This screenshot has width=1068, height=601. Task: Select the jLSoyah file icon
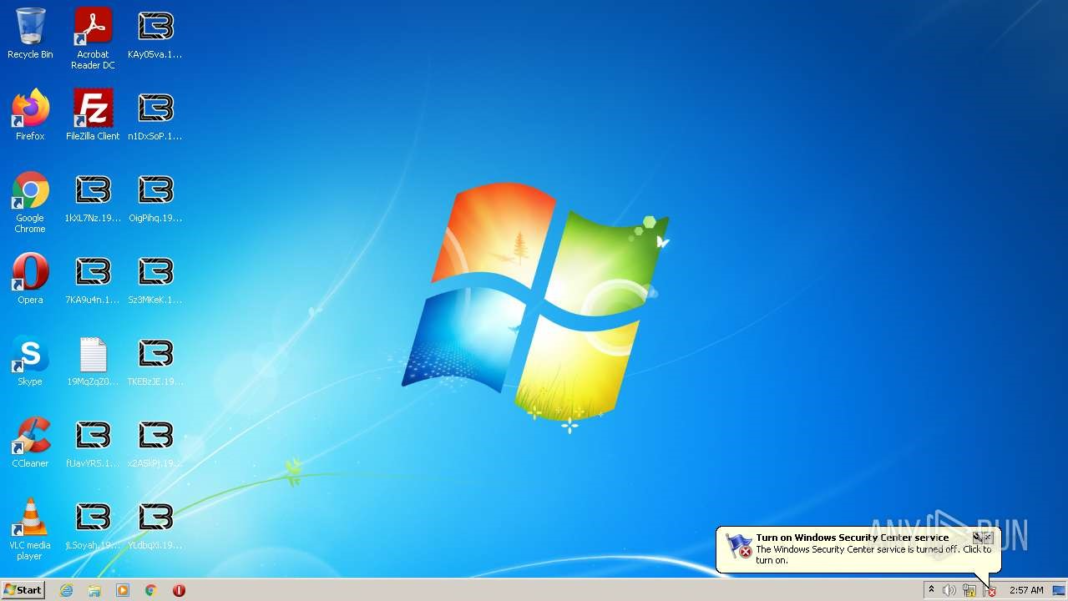coord(93,524)
